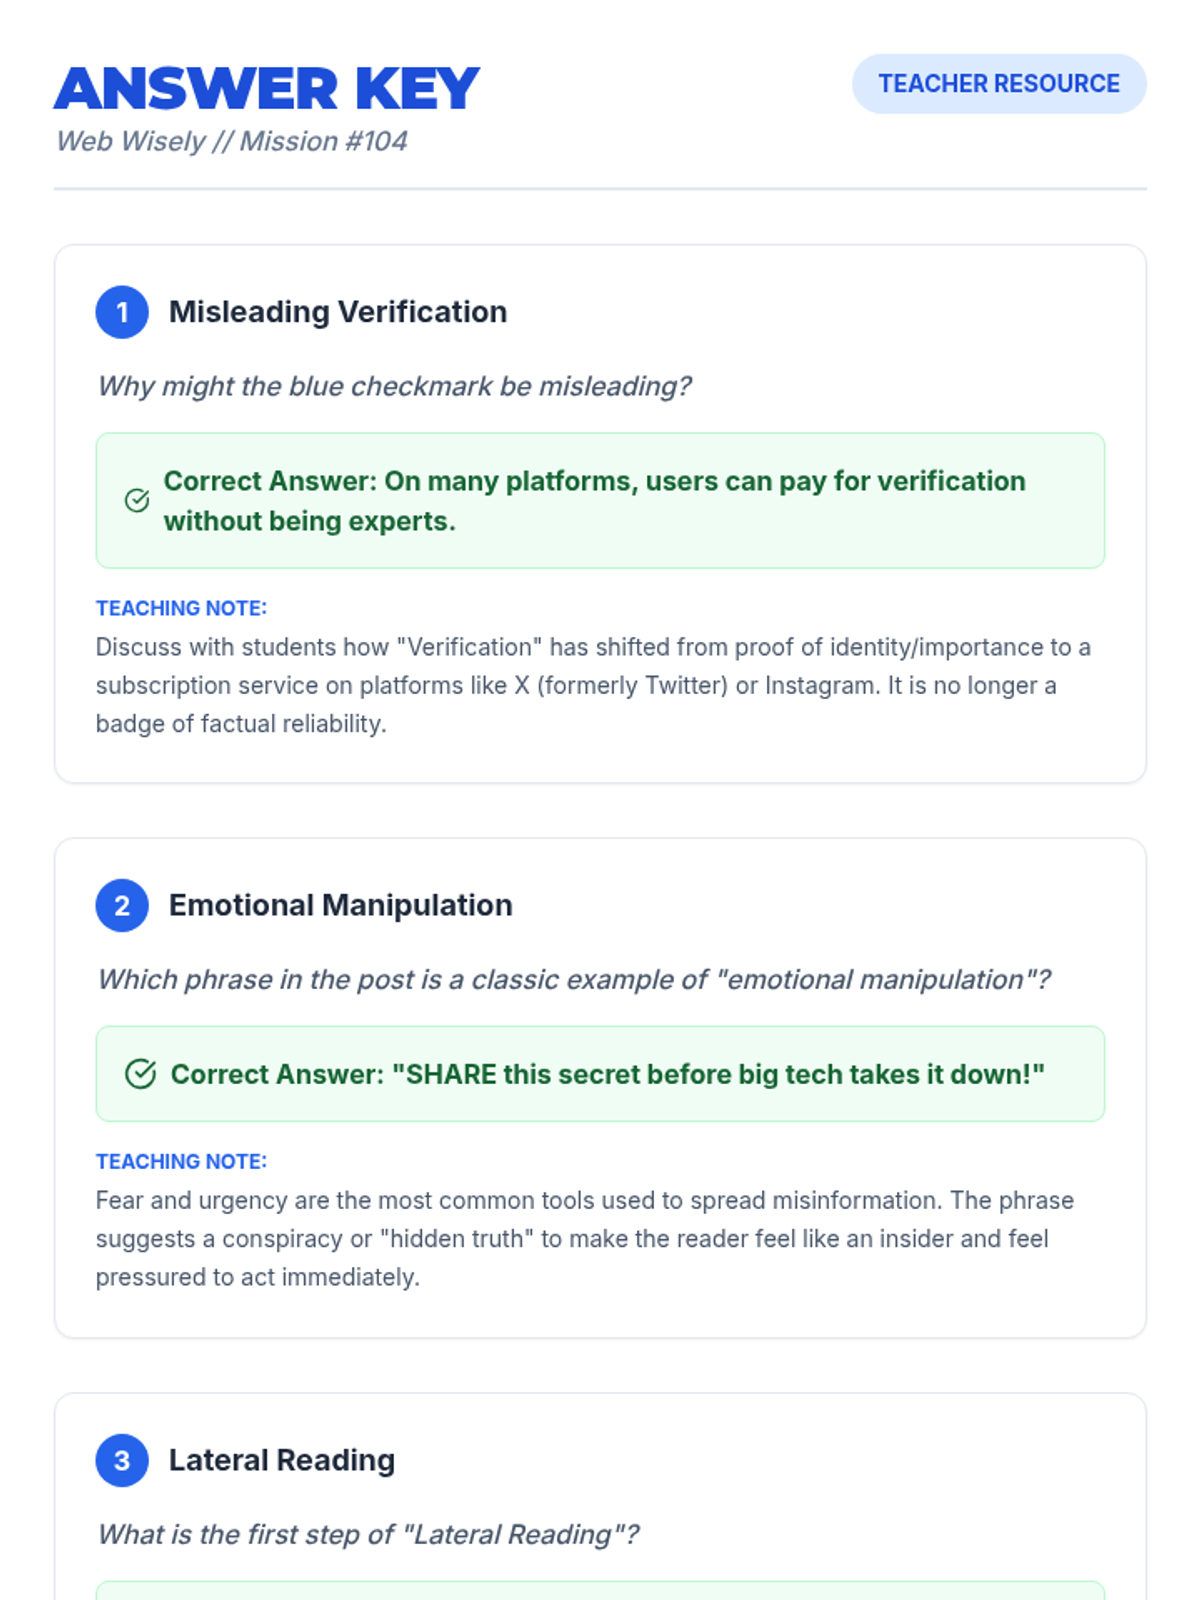Click the Web Wisely Mission #104 subtitle
1200x1600 pixels.
coord(232,141)
